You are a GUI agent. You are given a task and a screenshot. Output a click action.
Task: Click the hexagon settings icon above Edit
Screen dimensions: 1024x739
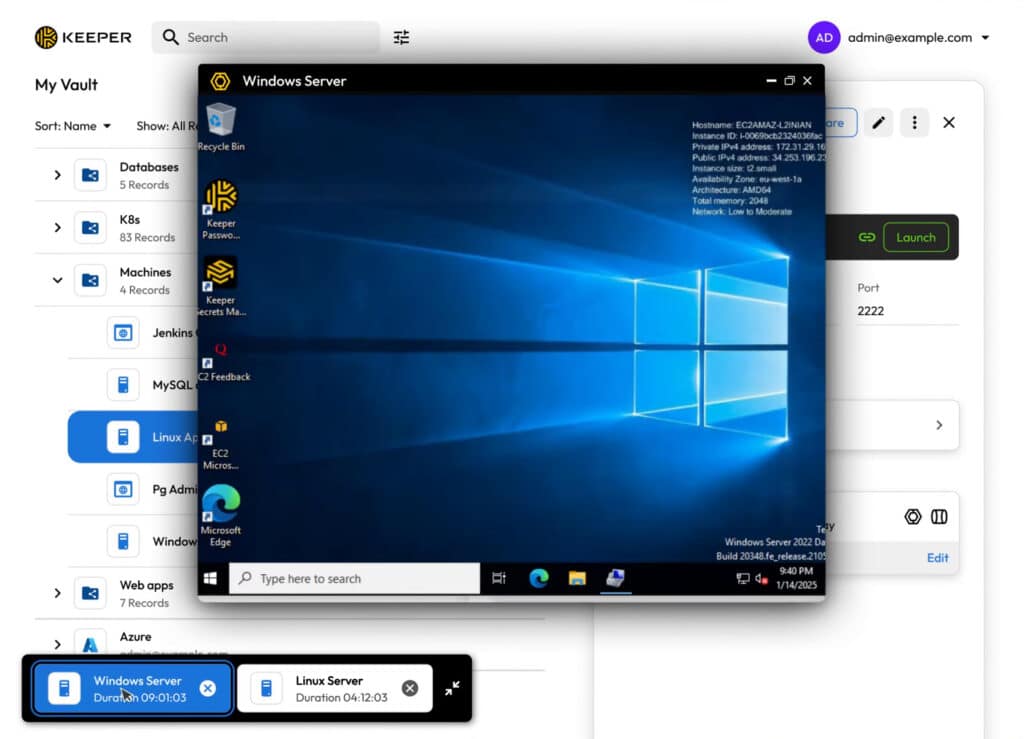tap(913, 516)
